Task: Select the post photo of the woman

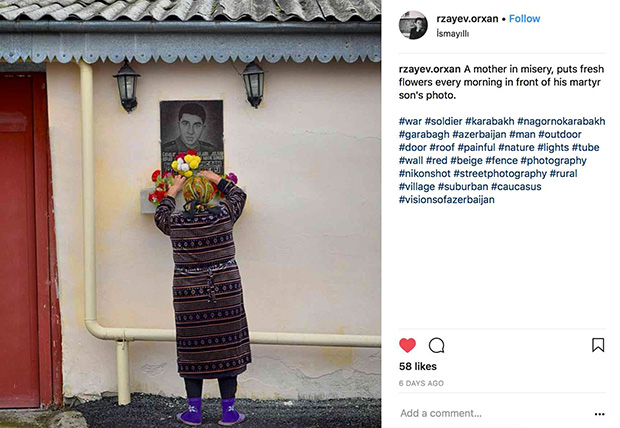Action: (191, 214)
